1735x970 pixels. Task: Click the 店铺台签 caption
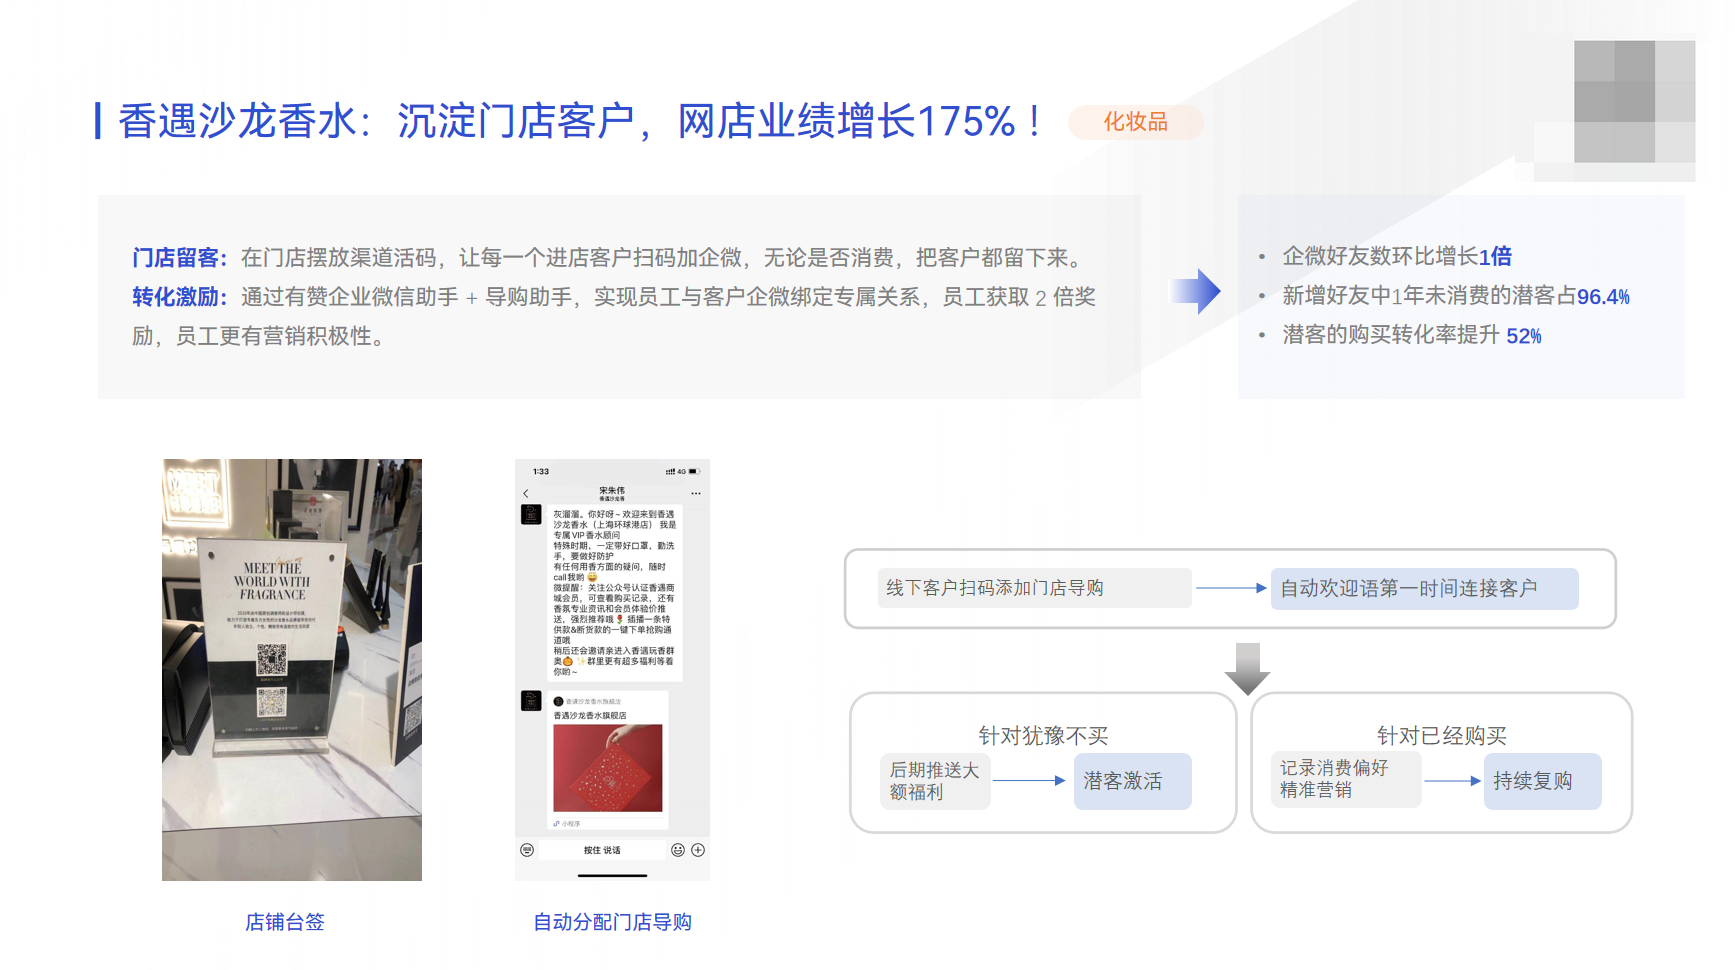[285, 922]
